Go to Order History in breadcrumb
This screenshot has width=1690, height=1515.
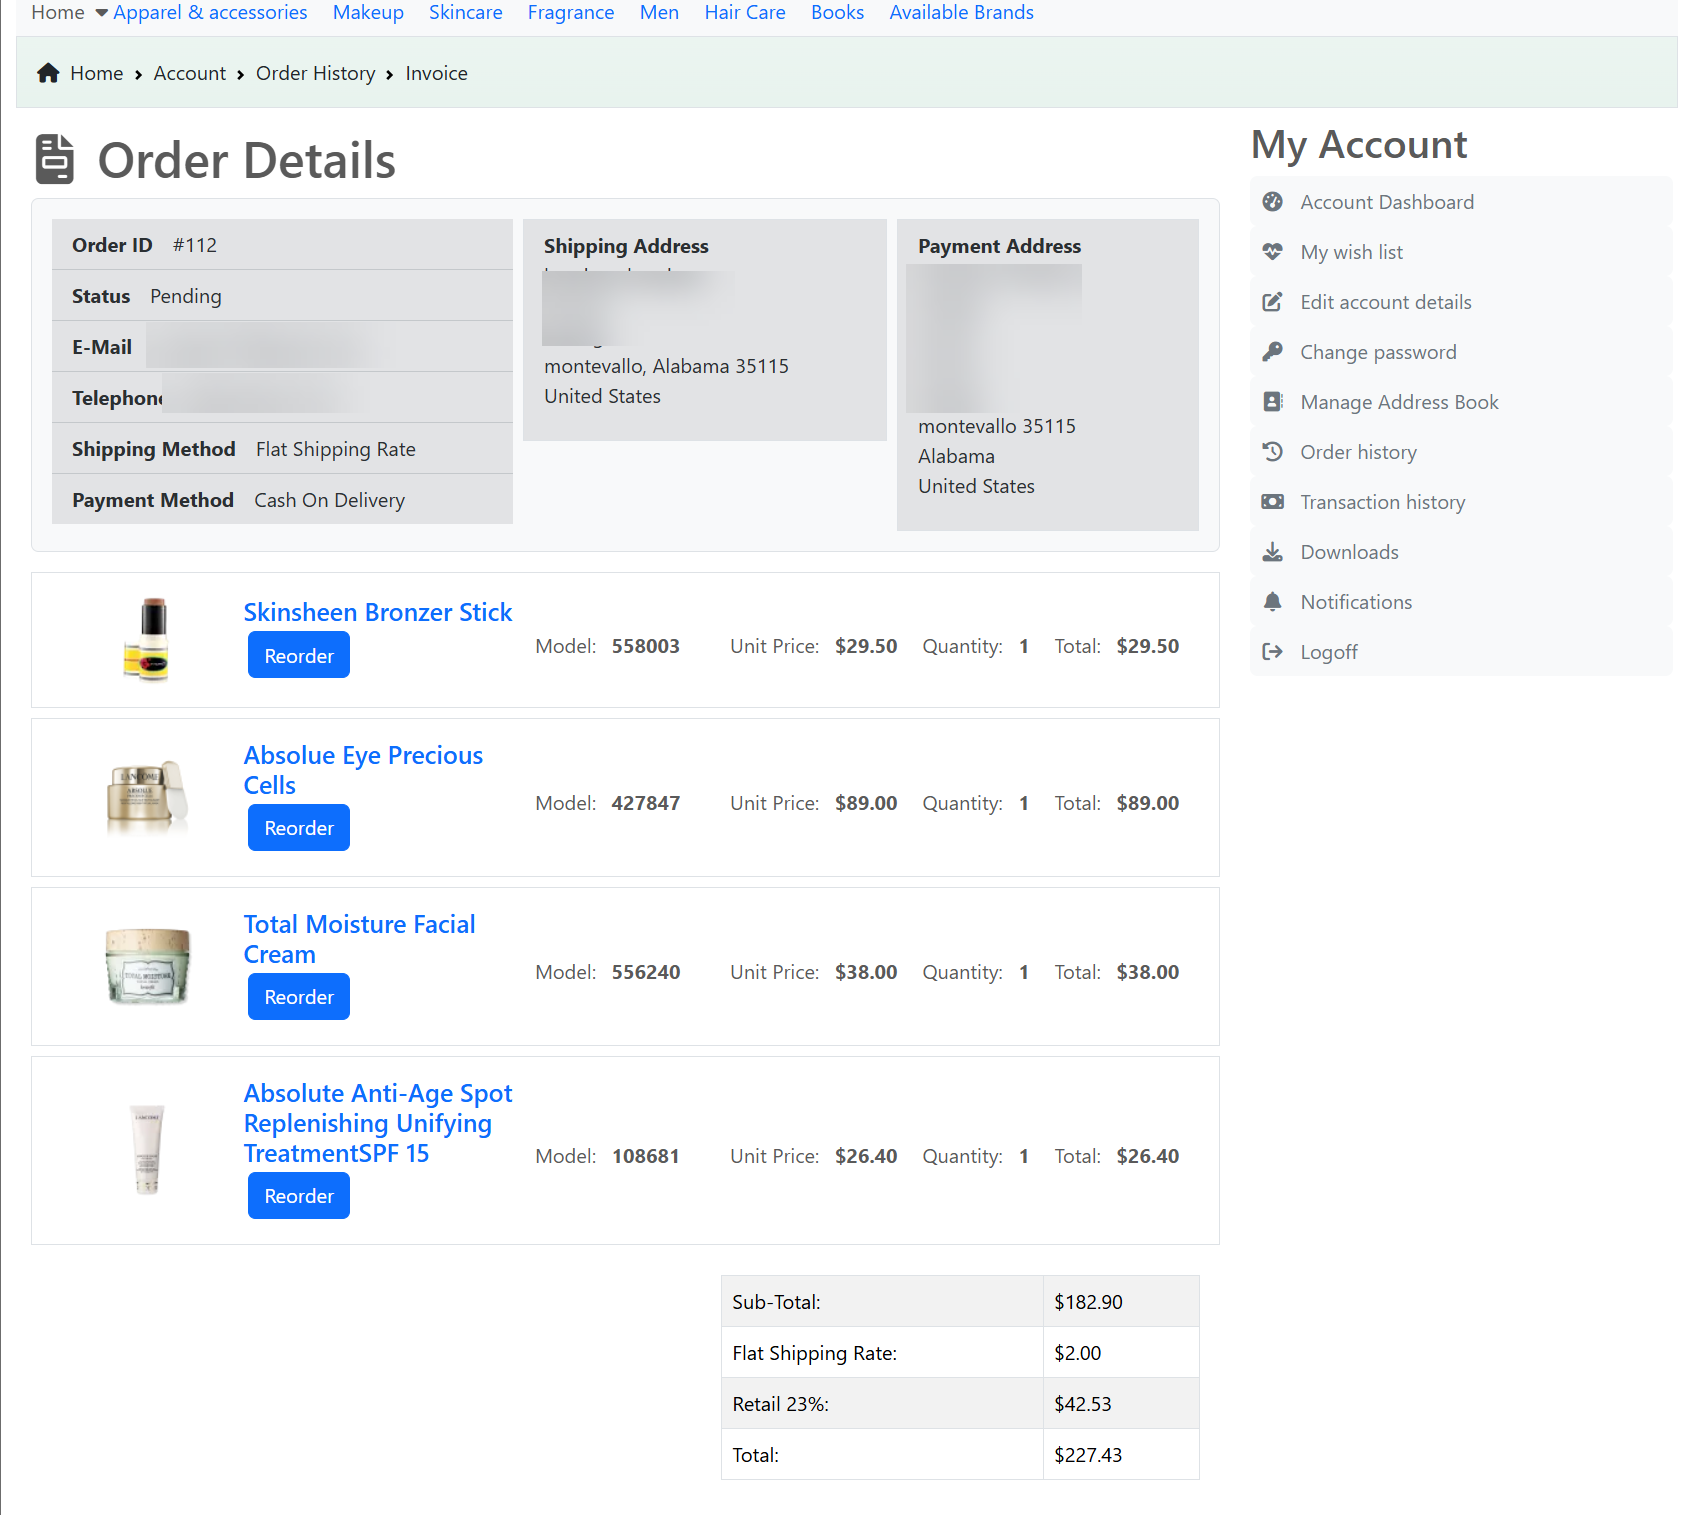point(315,73)
